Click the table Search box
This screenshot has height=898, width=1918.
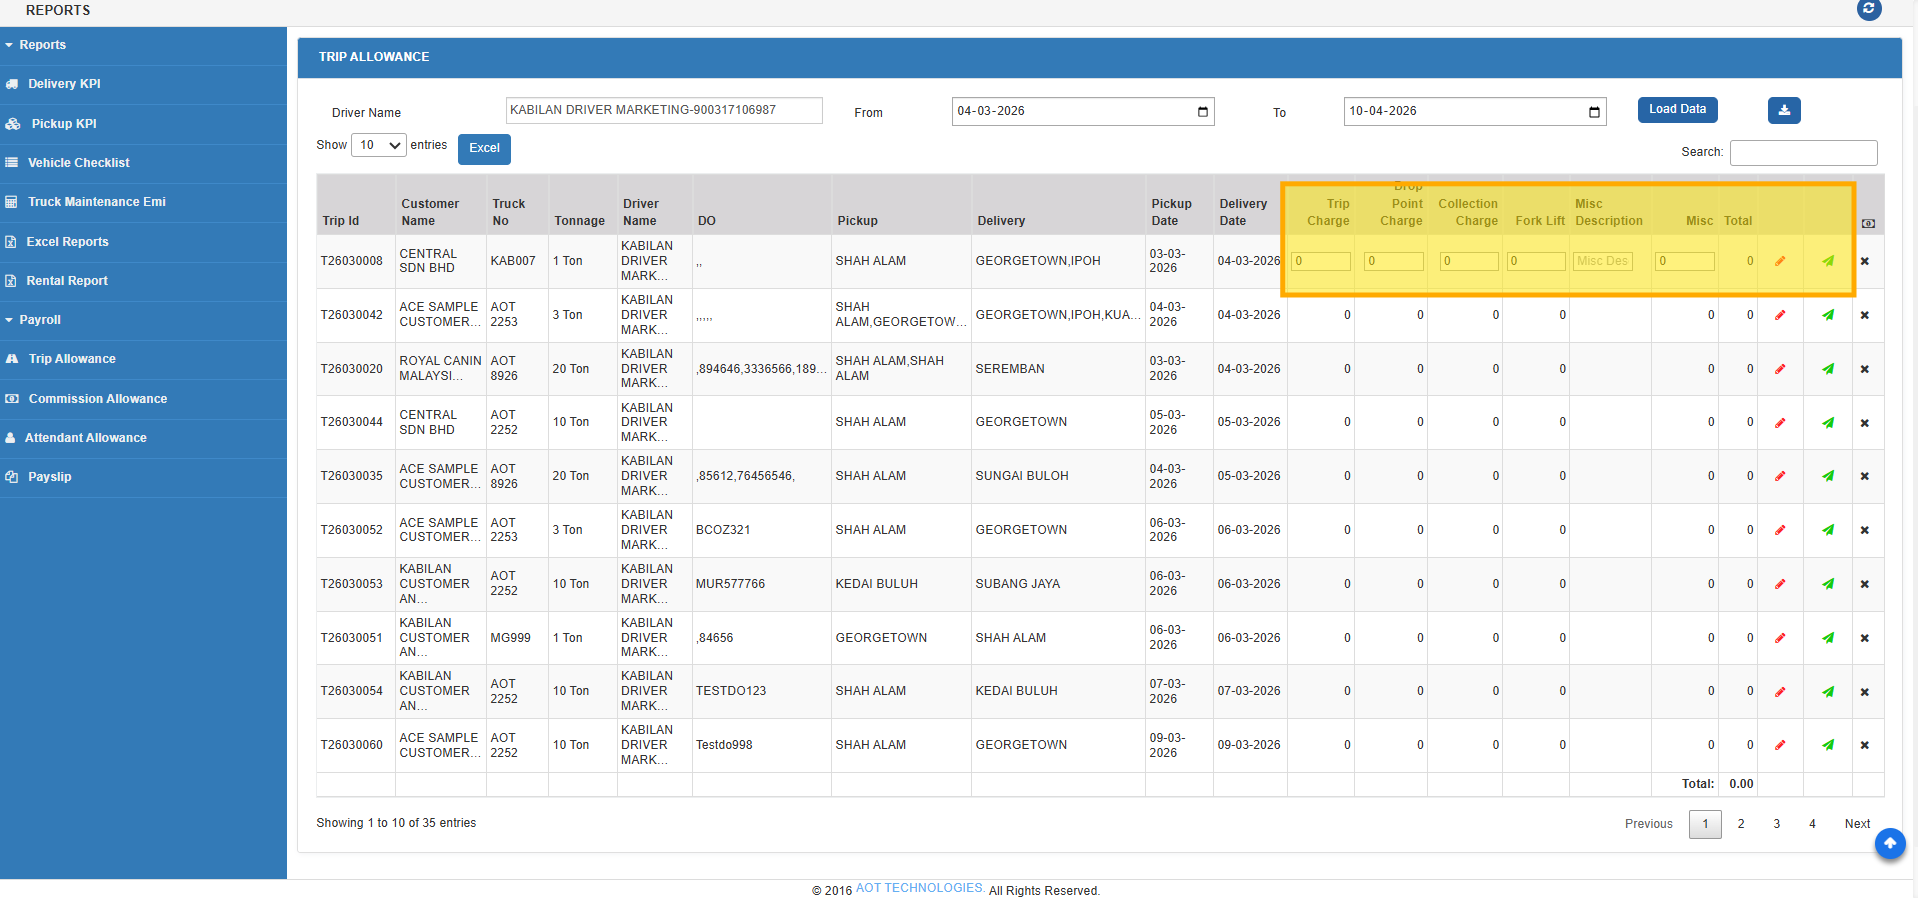(1804, 152)
